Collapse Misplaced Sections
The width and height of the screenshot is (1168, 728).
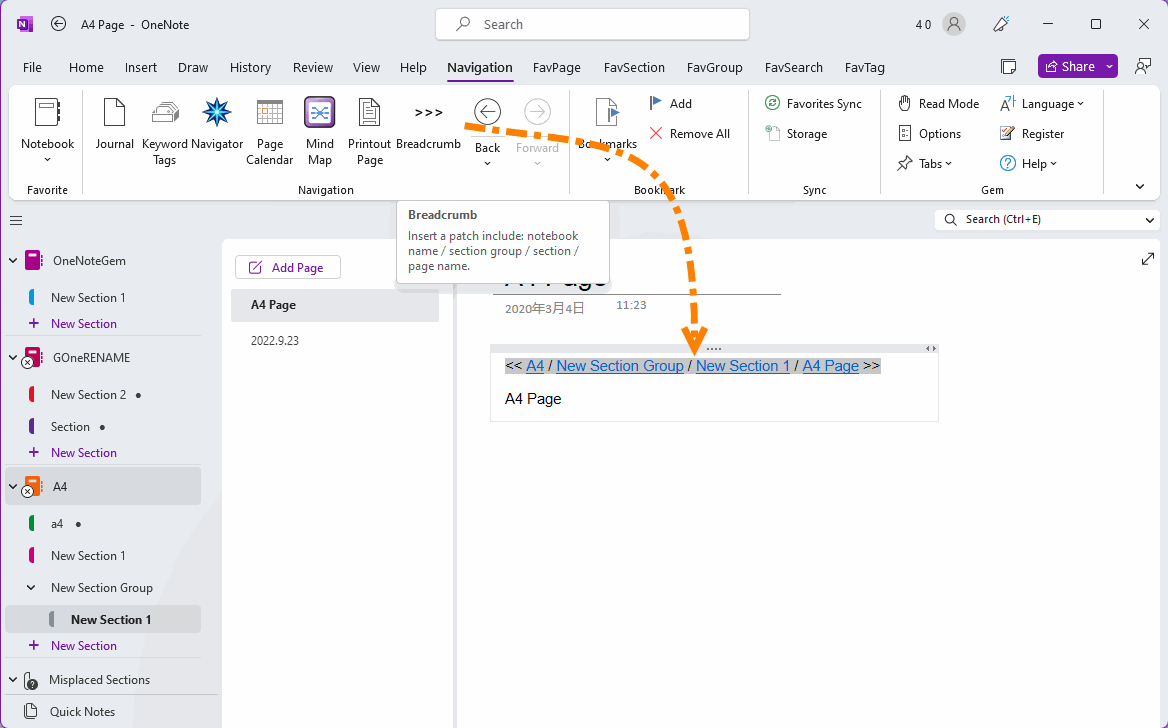[13, 680]
